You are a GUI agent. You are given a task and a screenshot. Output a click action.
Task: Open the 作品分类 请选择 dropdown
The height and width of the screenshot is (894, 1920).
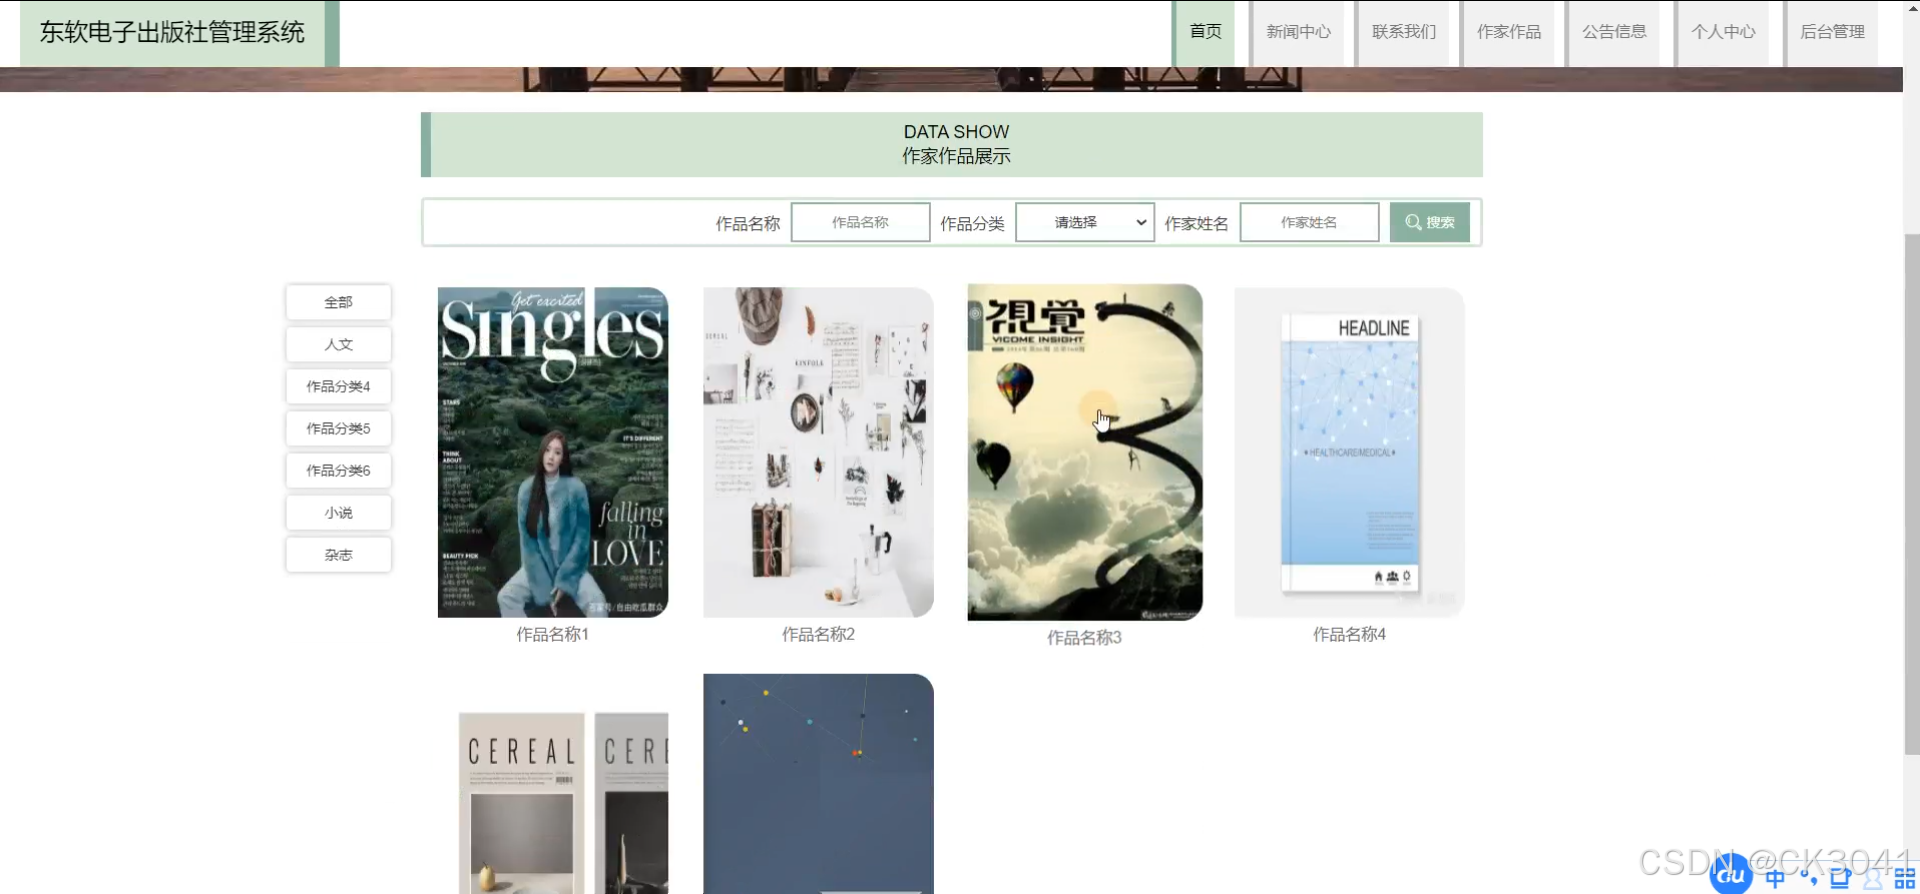point(1085,222)
